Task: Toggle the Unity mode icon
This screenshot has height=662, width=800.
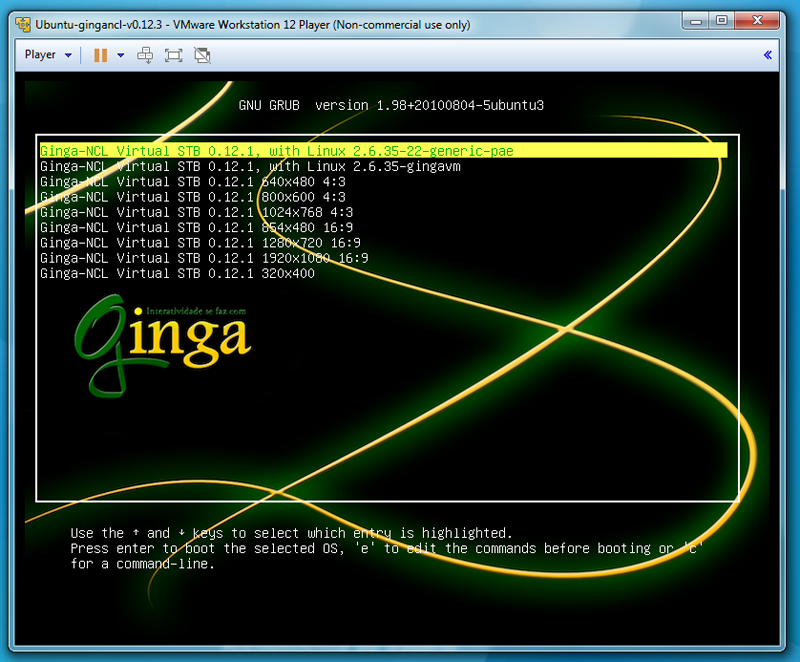Action: 203,55
